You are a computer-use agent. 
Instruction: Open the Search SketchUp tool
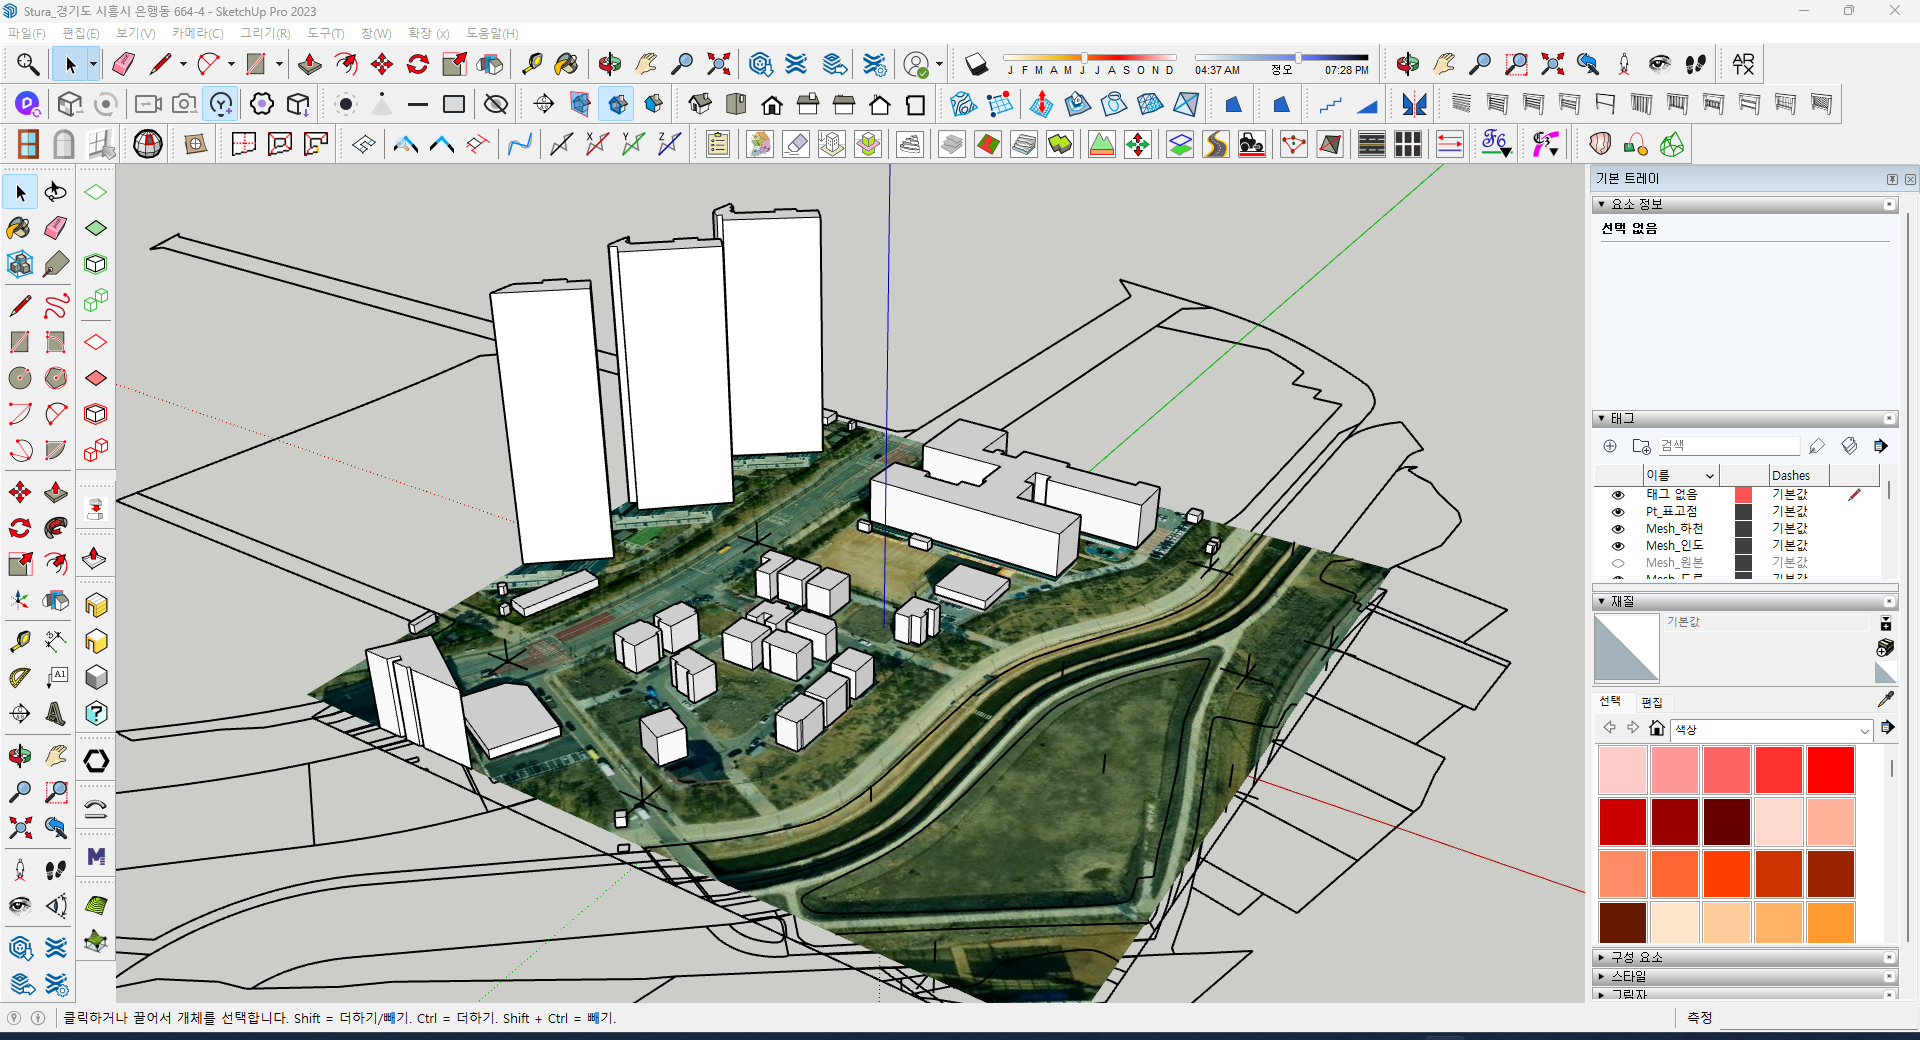28,65
